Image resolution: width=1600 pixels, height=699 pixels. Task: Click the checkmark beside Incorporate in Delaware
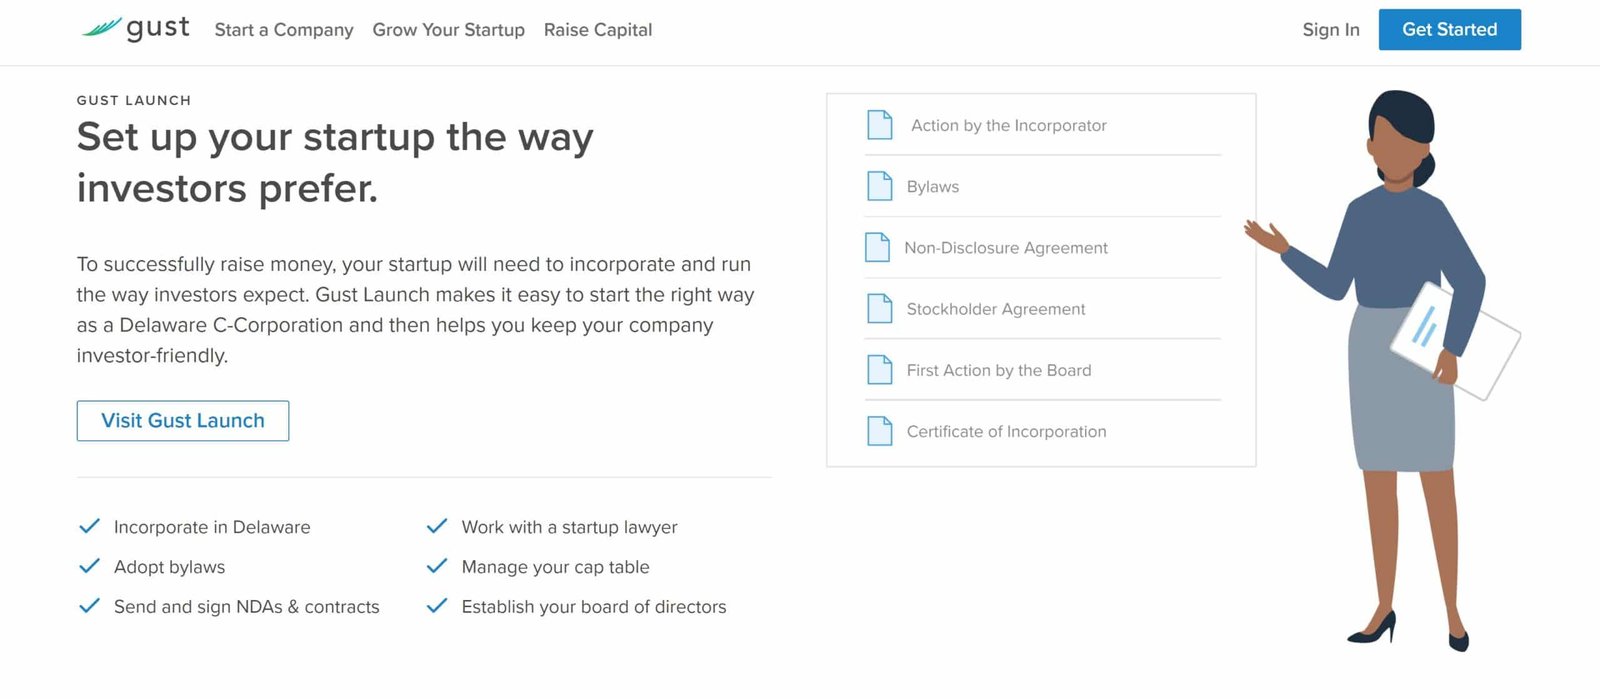[x=89, y=526]
